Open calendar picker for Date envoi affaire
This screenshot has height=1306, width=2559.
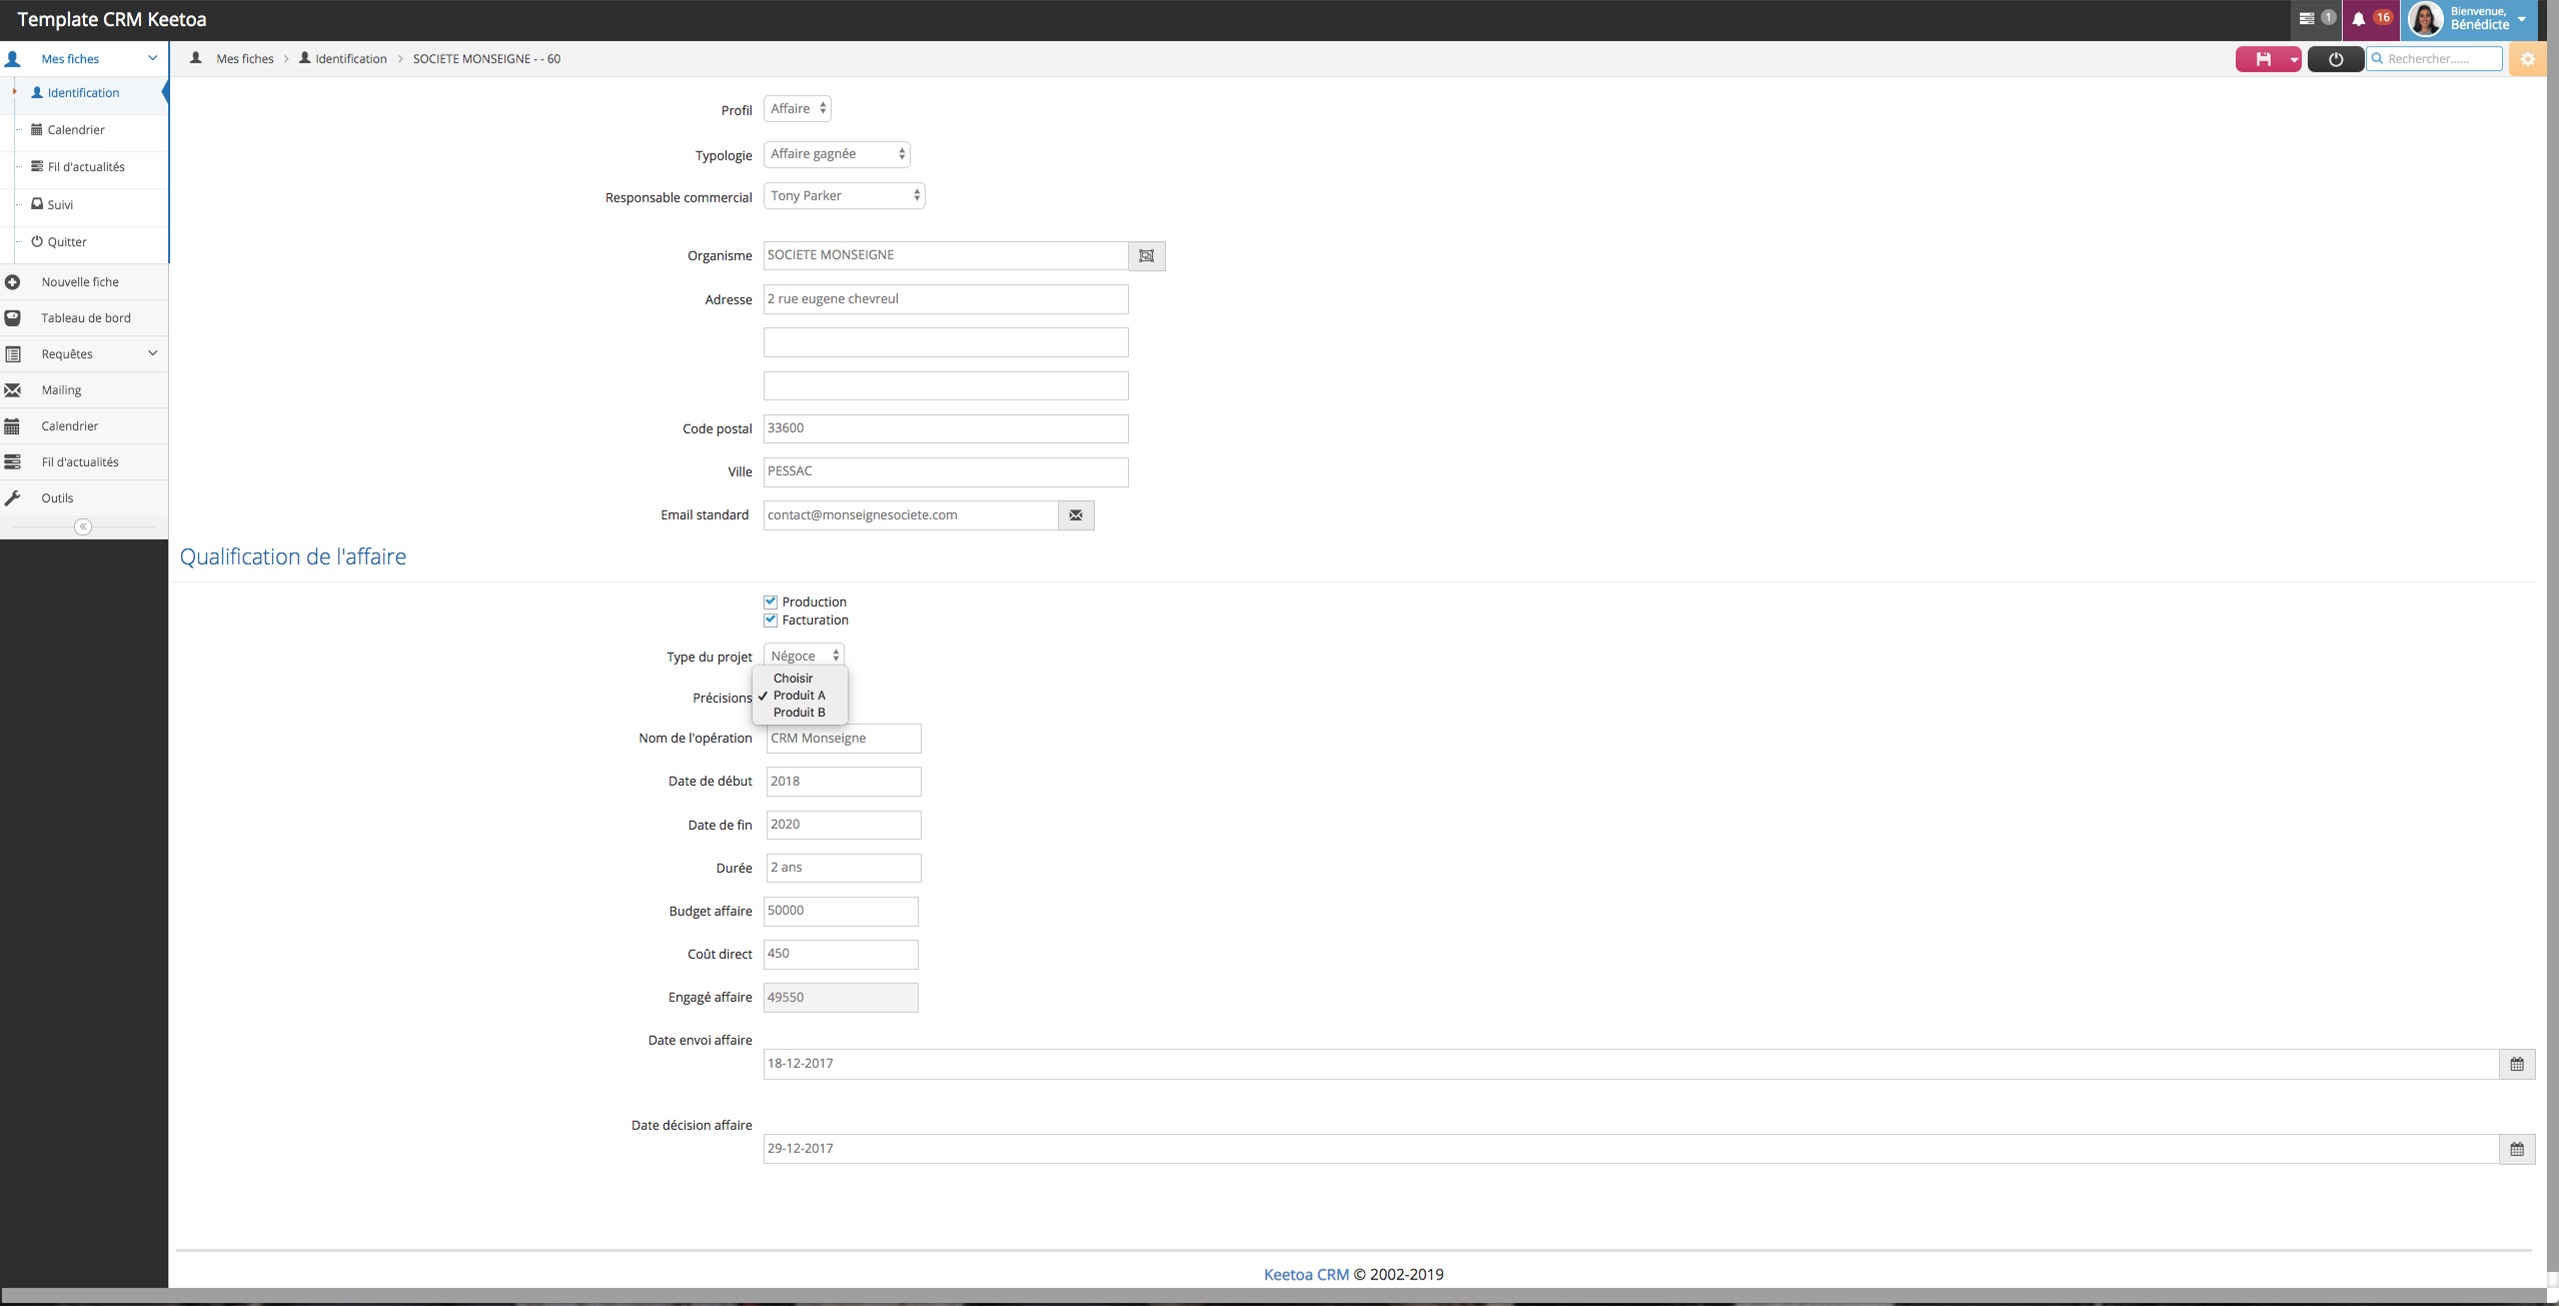[2516, 1064]
